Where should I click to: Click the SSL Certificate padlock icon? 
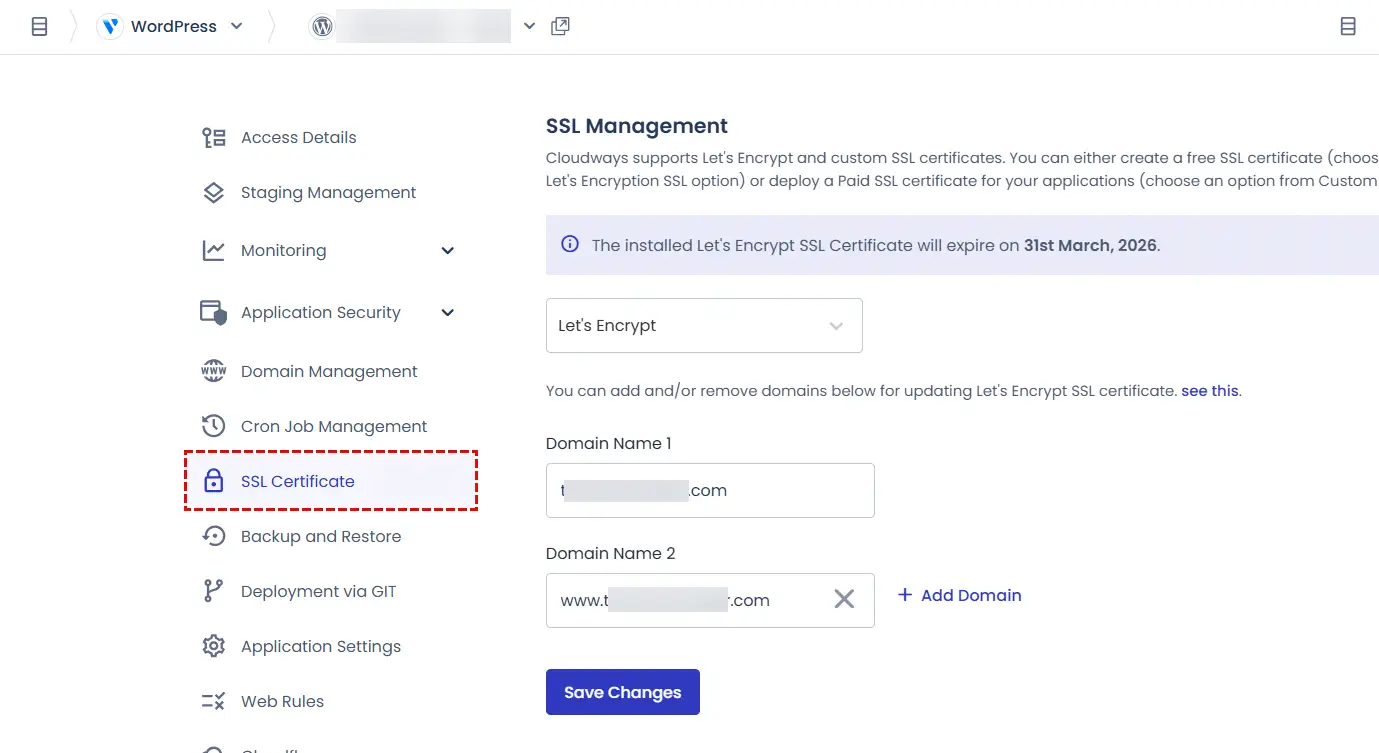tap(214, 481)
